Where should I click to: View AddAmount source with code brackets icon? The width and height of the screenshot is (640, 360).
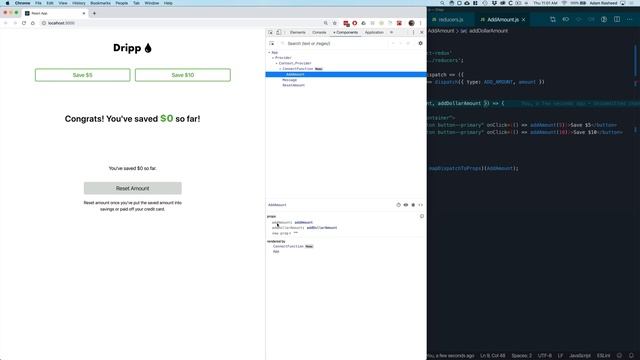(420, 205)
